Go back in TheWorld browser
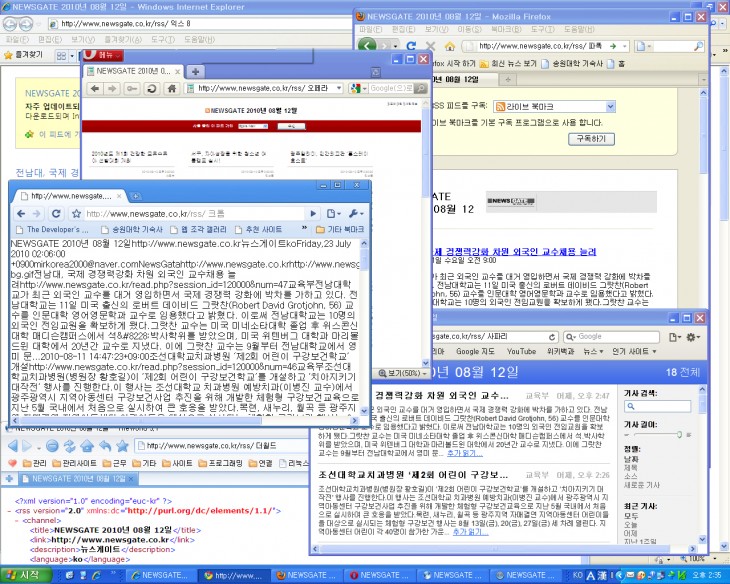This screenshot has height=584, width=730. (13, 446)
